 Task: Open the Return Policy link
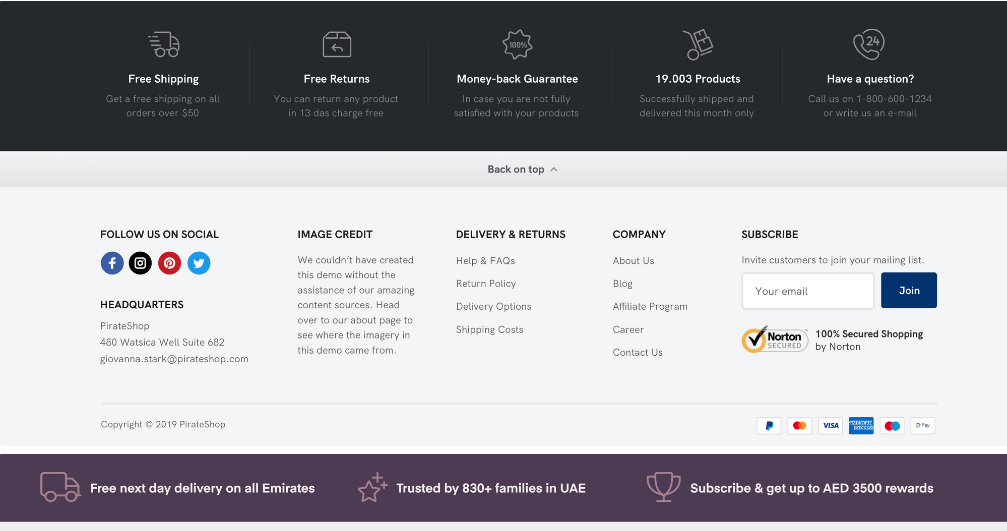(486, 284)
